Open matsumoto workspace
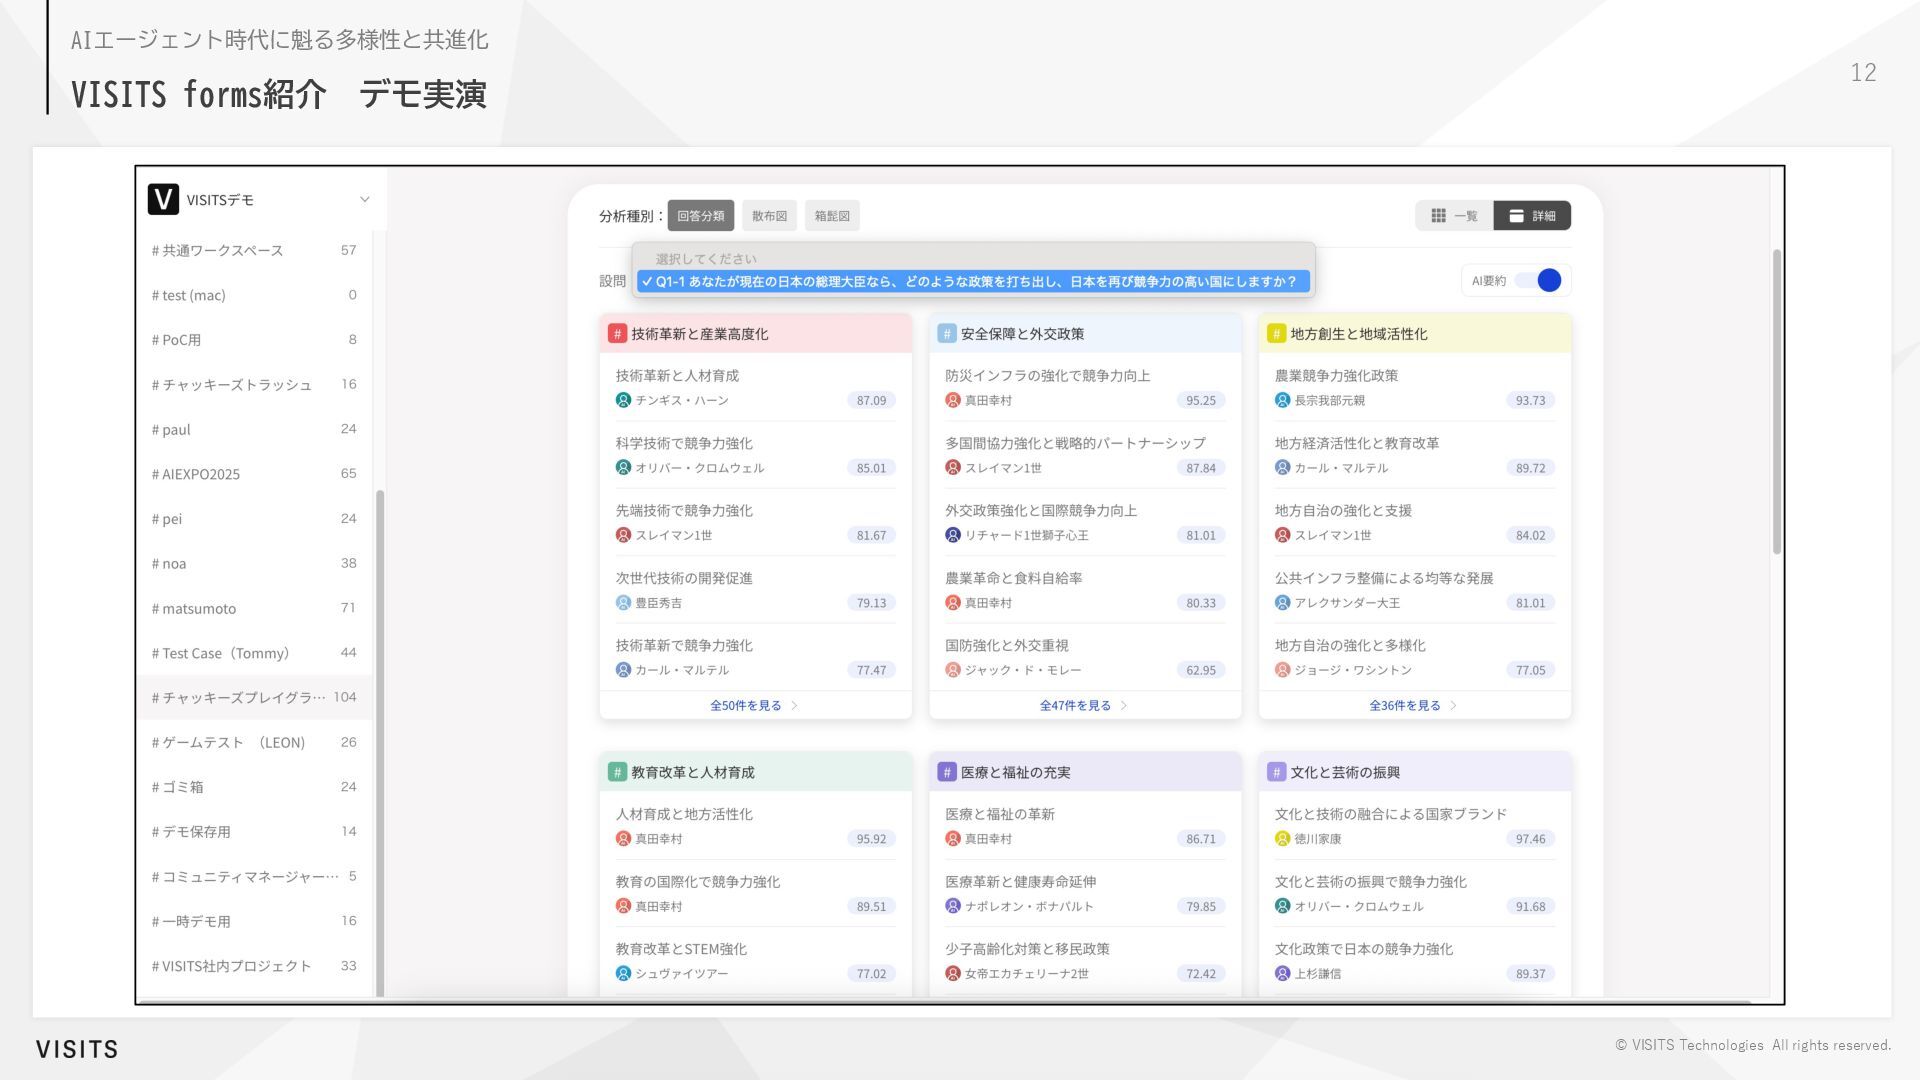Screen dimensions: 1920x1080 coord(254,608)
